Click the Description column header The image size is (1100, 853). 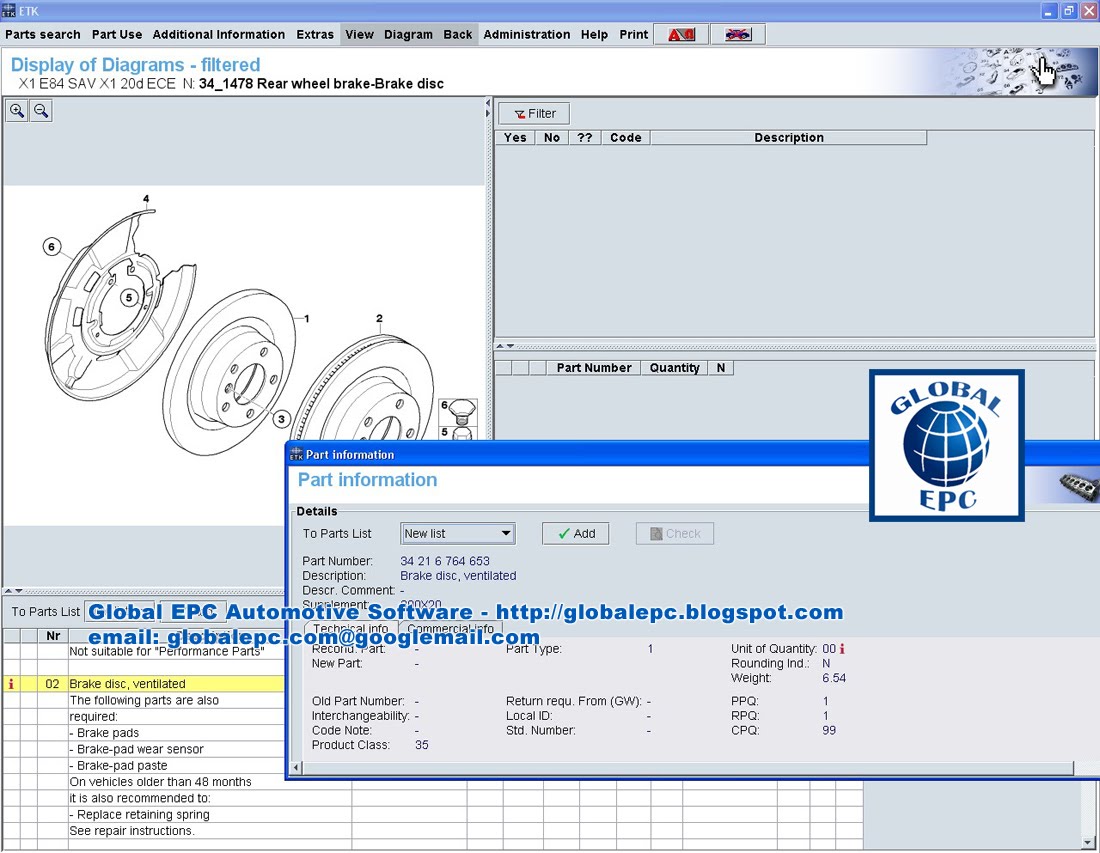[789, 137]
